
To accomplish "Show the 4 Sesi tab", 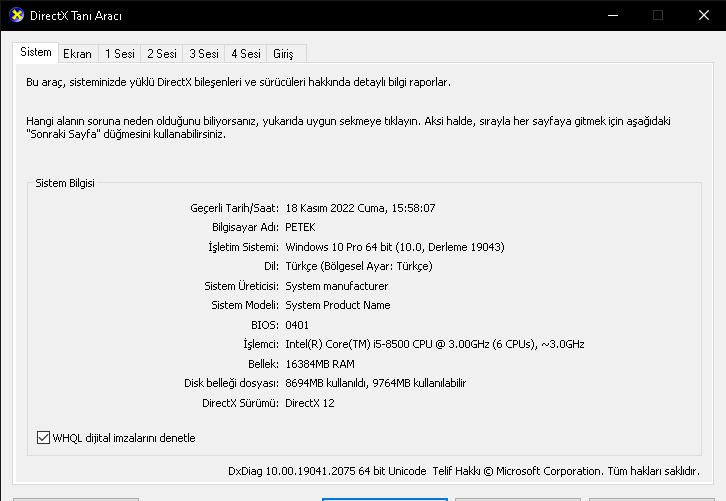I will coord(246,54).
